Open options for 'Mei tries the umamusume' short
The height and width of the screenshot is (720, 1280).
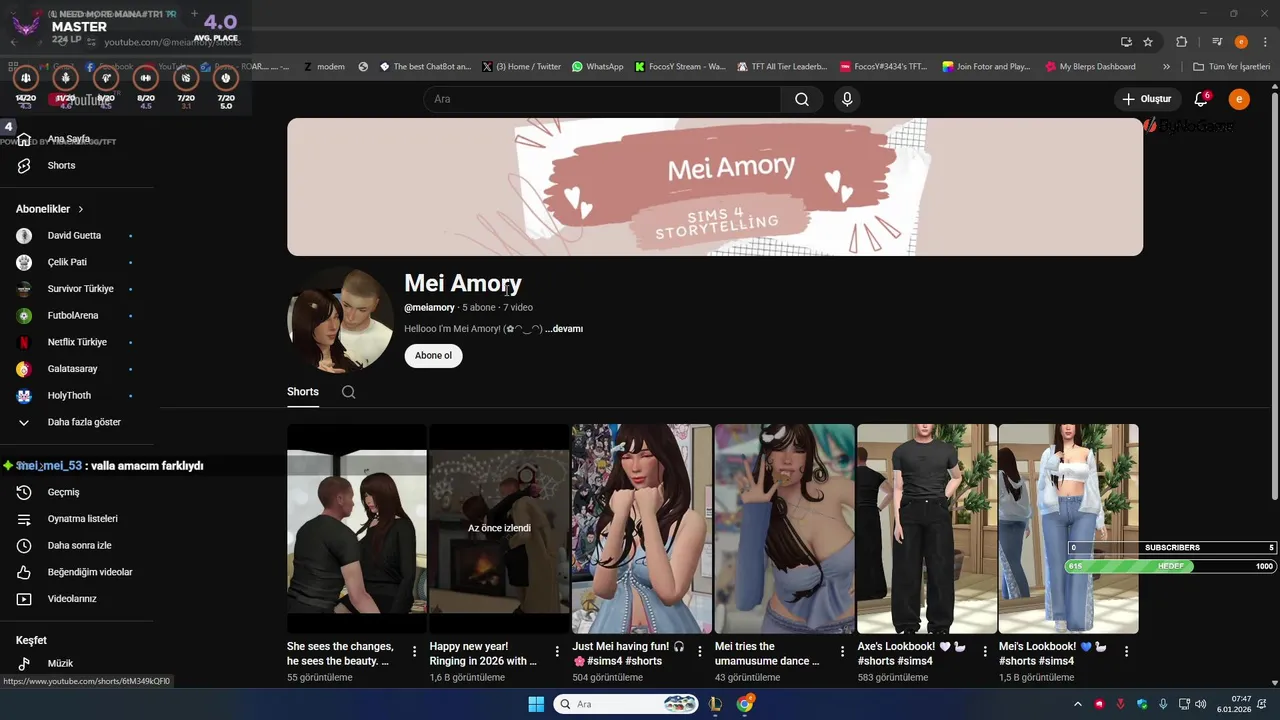tap(842, 651)
